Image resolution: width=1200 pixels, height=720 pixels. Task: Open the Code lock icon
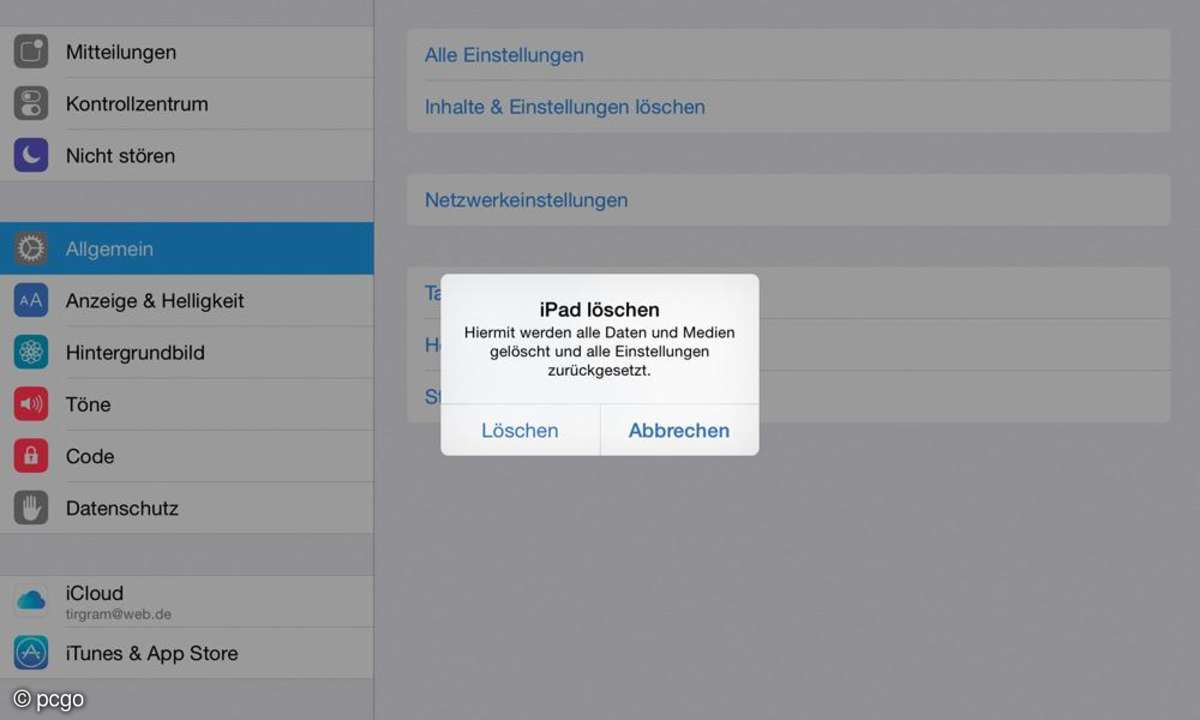(x=31, y=457)
